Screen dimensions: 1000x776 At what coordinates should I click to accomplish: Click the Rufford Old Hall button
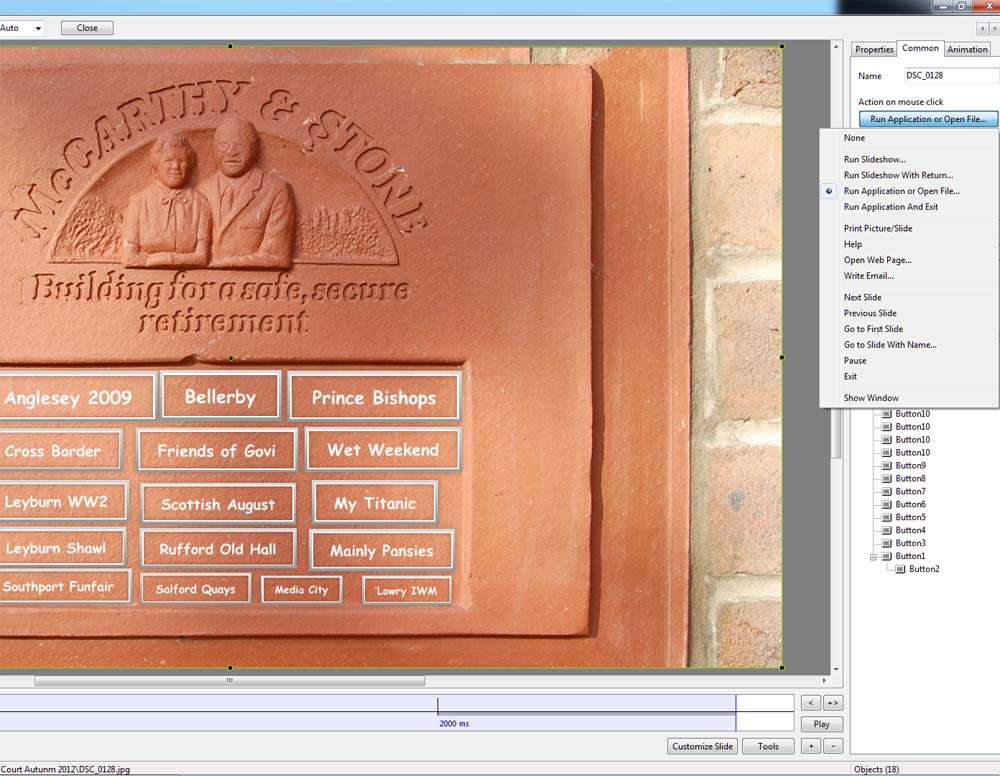(218, 549)
